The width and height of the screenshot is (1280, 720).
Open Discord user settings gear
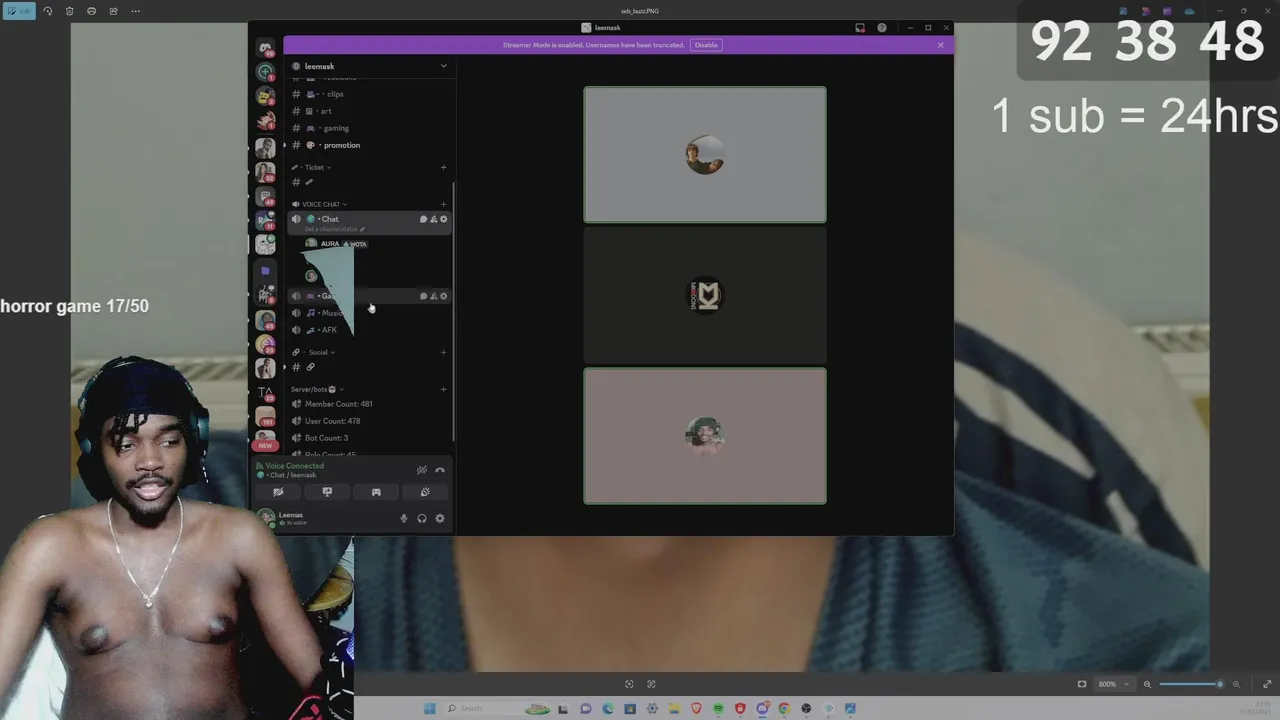tap(440, 518)
